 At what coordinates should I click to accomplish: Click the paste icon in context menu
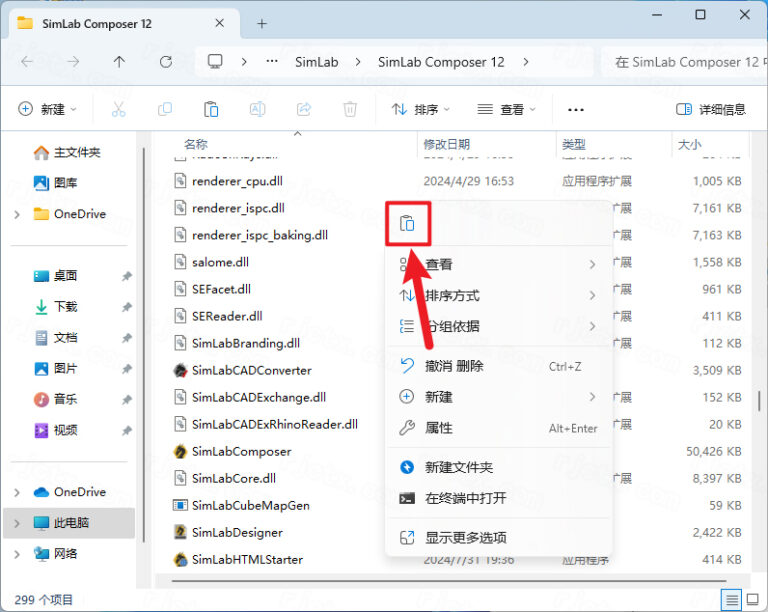(x=407, y=224)
